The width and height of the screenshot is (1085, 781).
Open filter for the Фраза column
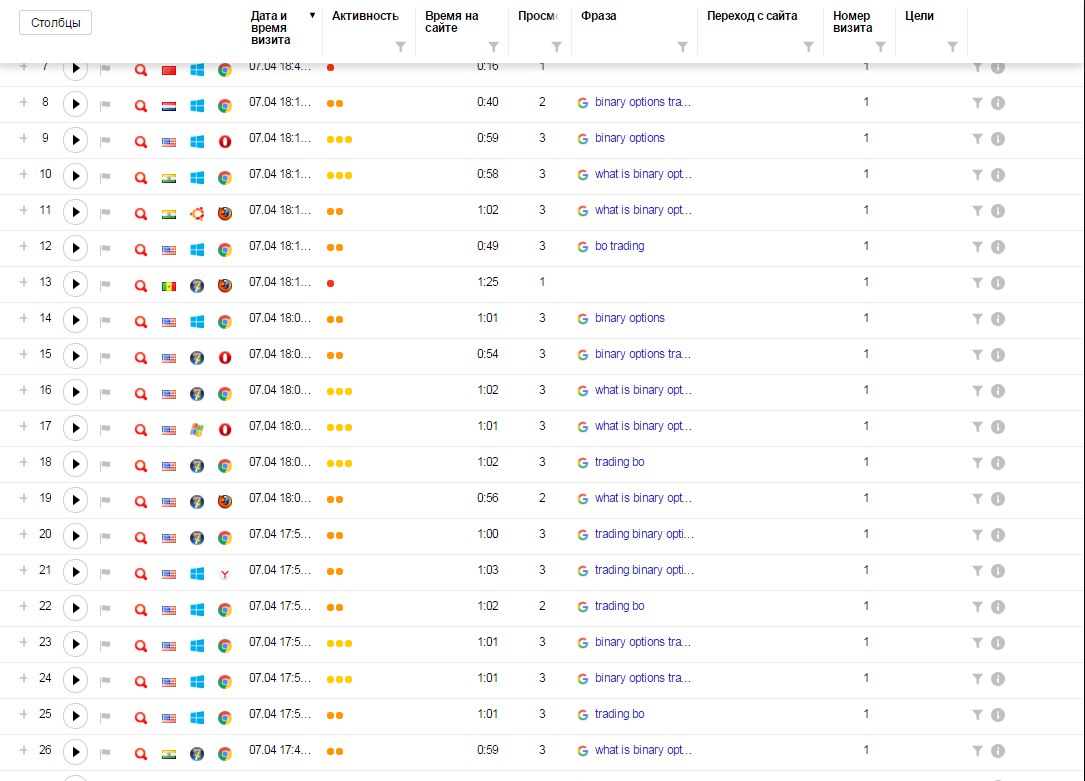(x=682, y=47)
